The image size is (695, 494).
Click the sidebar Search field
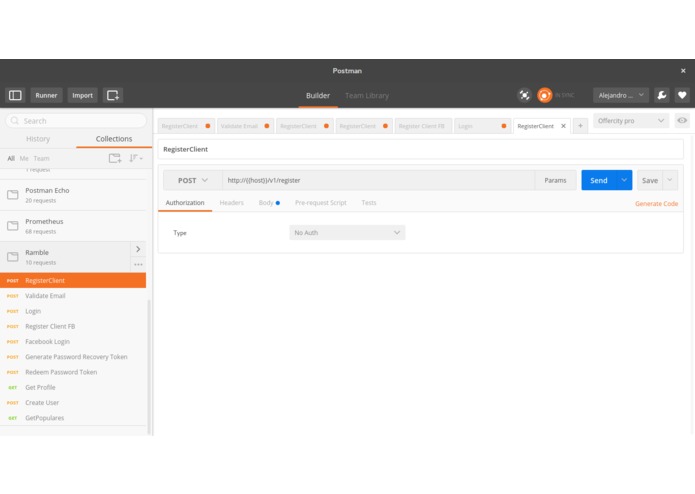coord(76,121)
